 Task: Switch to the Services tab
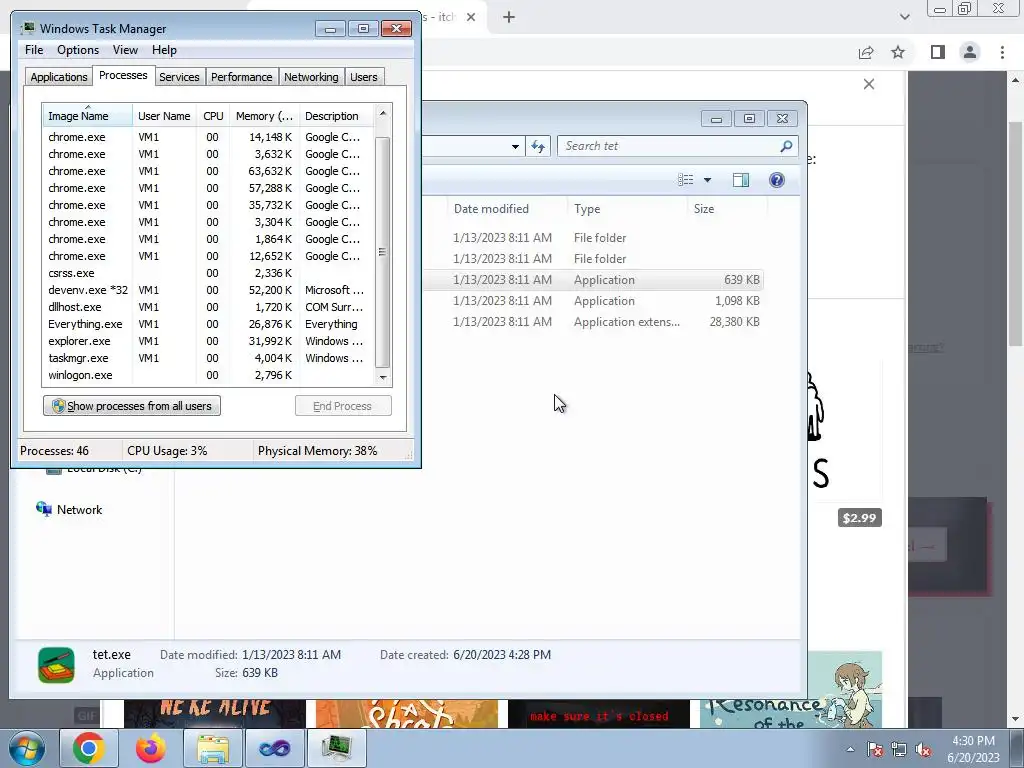(x=179, y=77)
